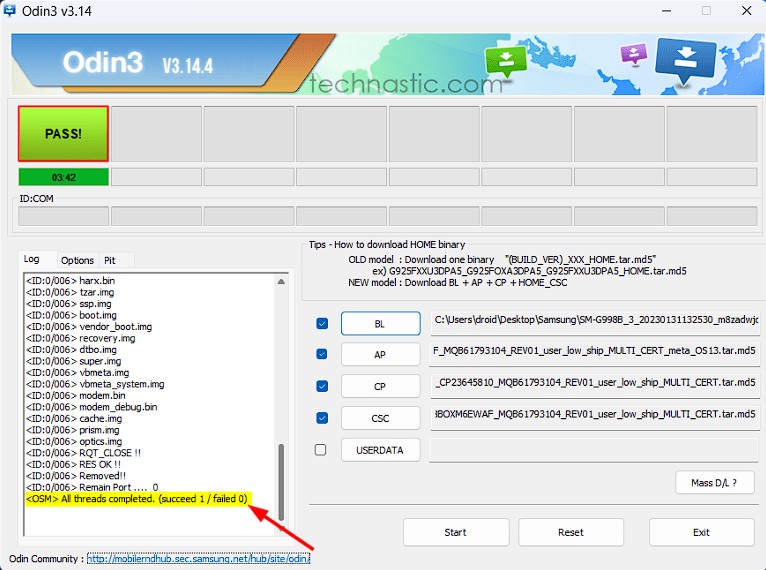Uncheck the CP file checkbox

pyautogui.click(x=322, y=386)
